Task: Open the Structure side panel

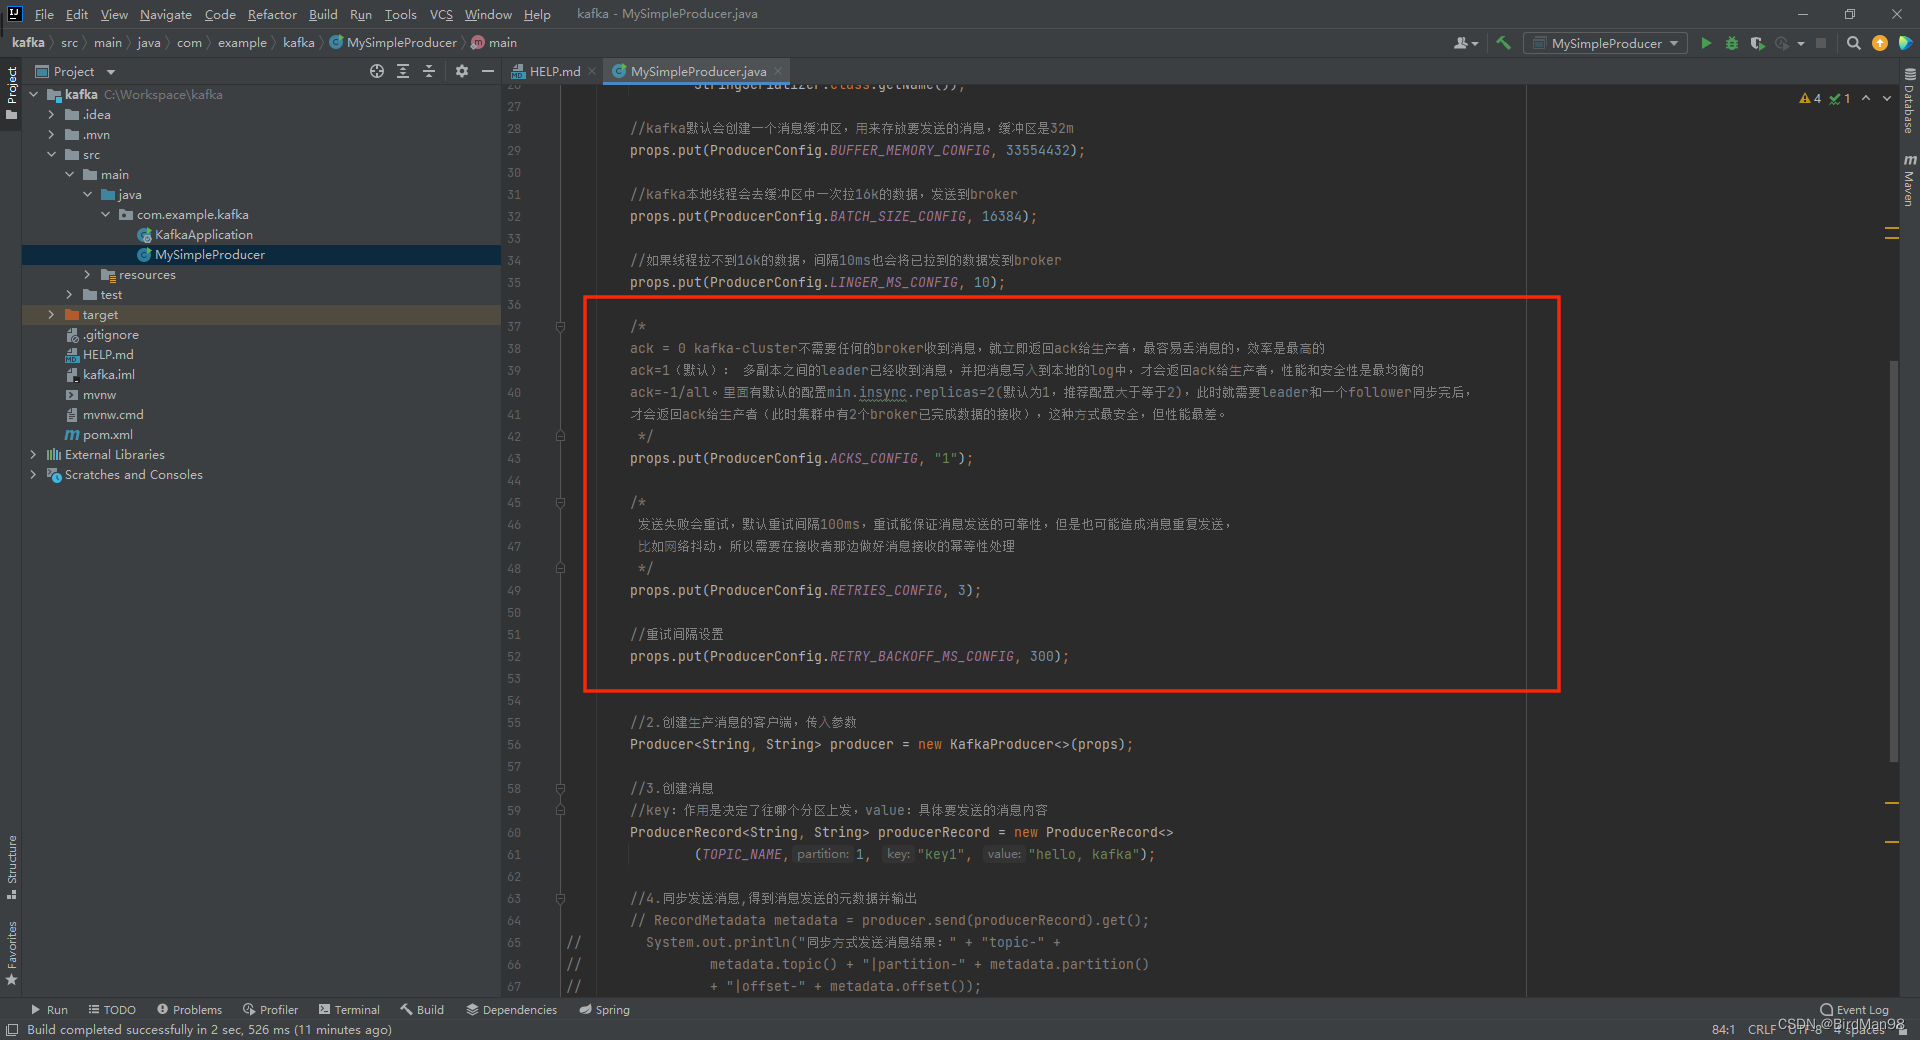Action: click(x=12, y=867)
